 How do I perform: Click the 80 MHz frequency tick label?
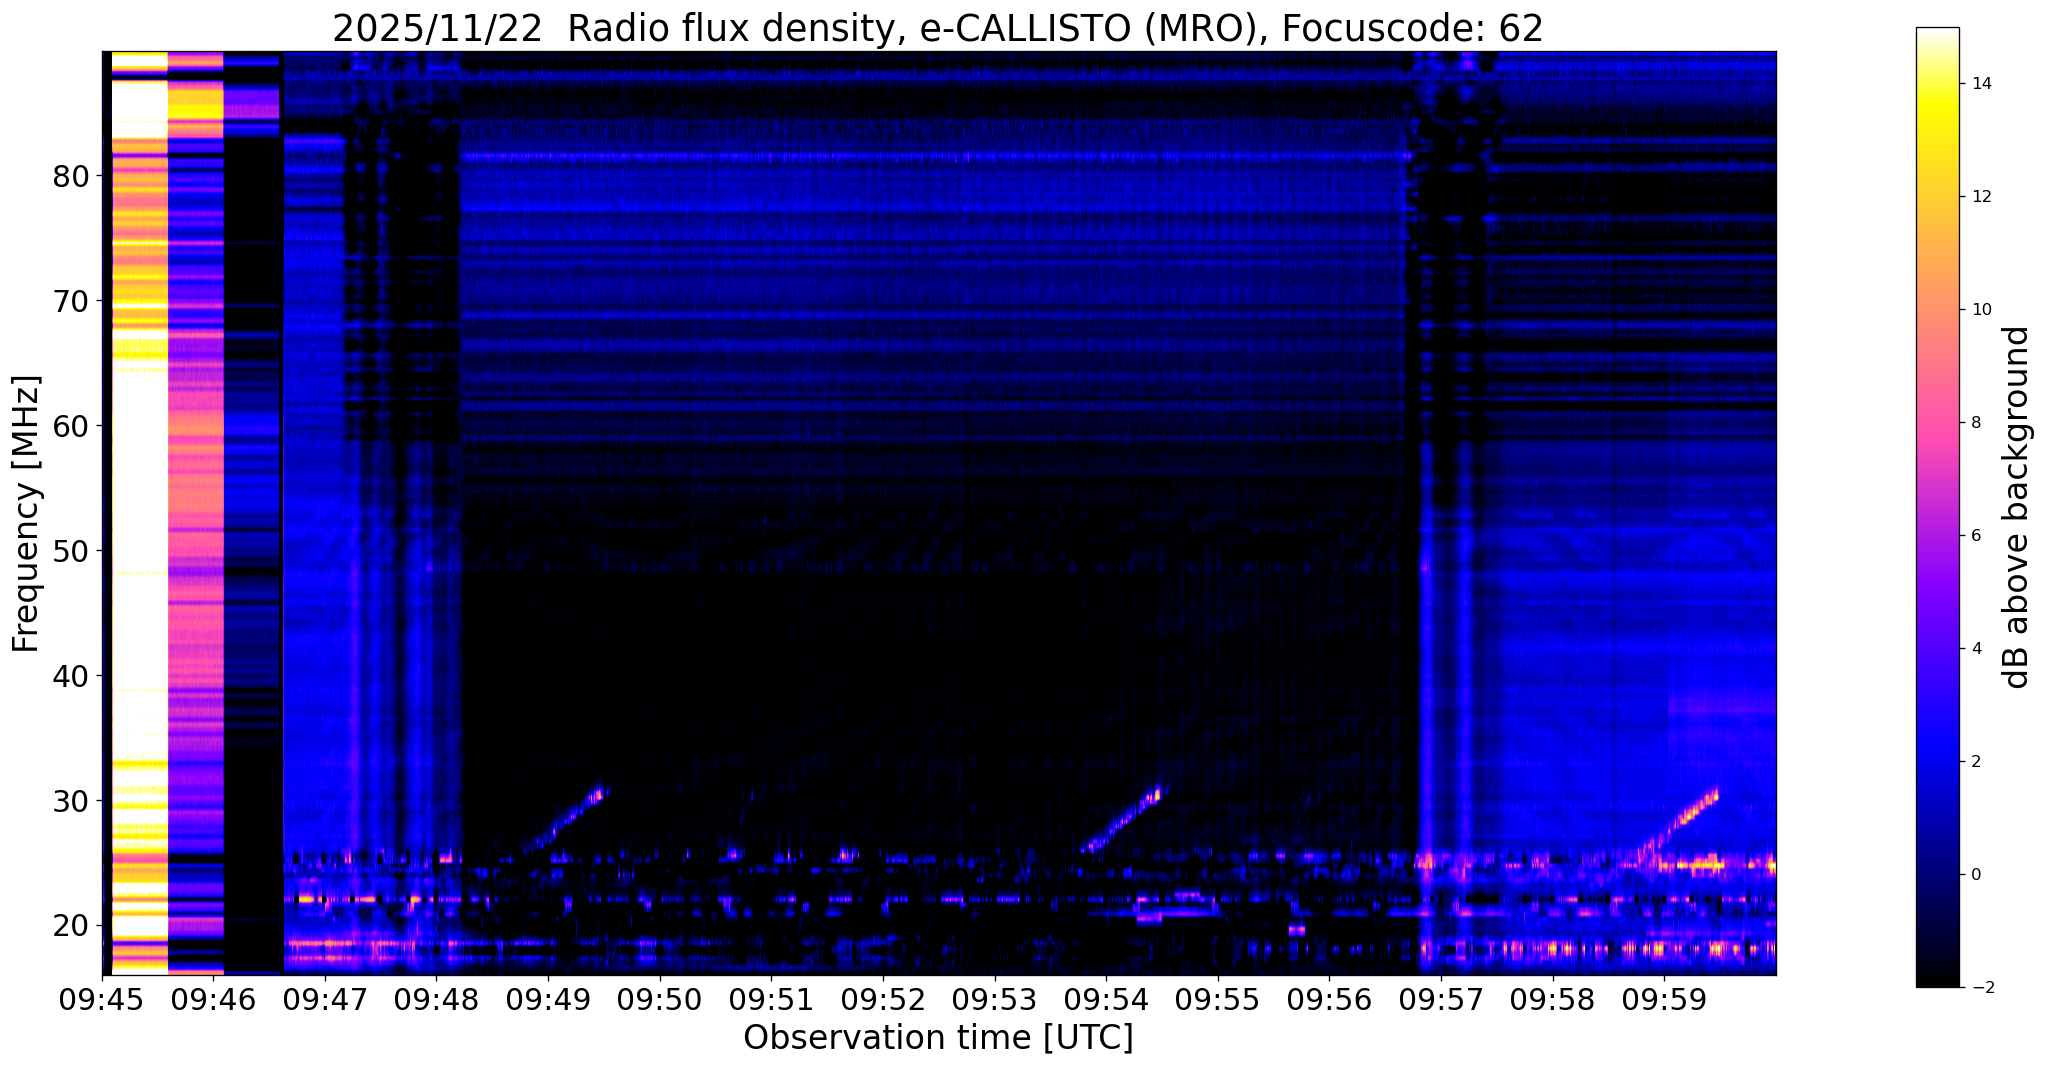[x=70, y=176]
